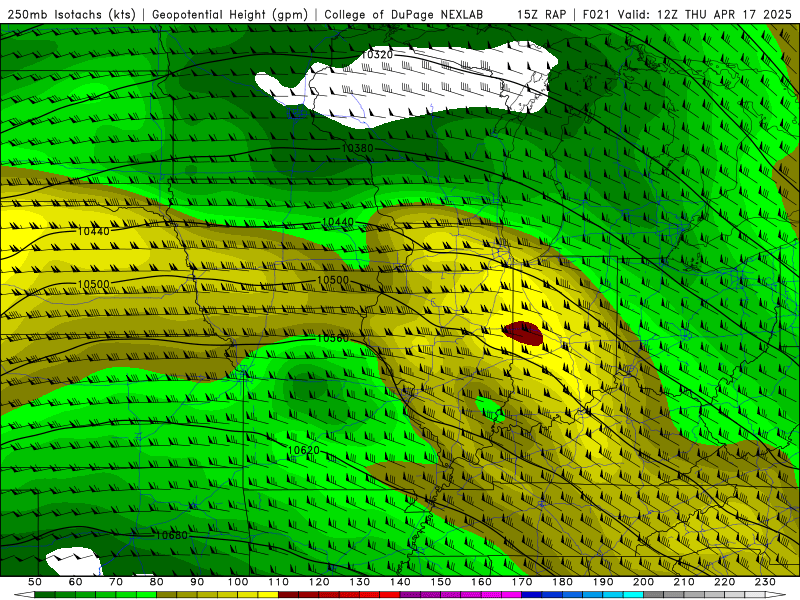Click the 'Geopotential Height (gpm)' header text

pyautogui.click(x=230, y=14)
